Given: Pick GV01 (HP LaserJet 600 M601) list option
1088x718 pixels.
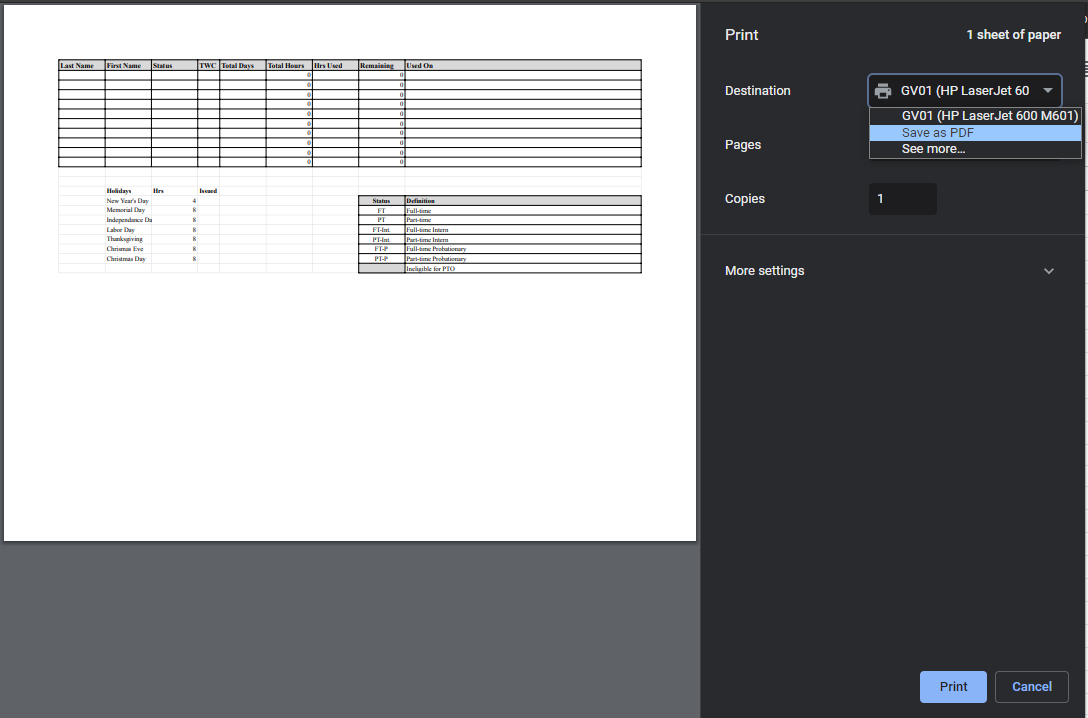Looking at the screenshot, I should (975, 116).
